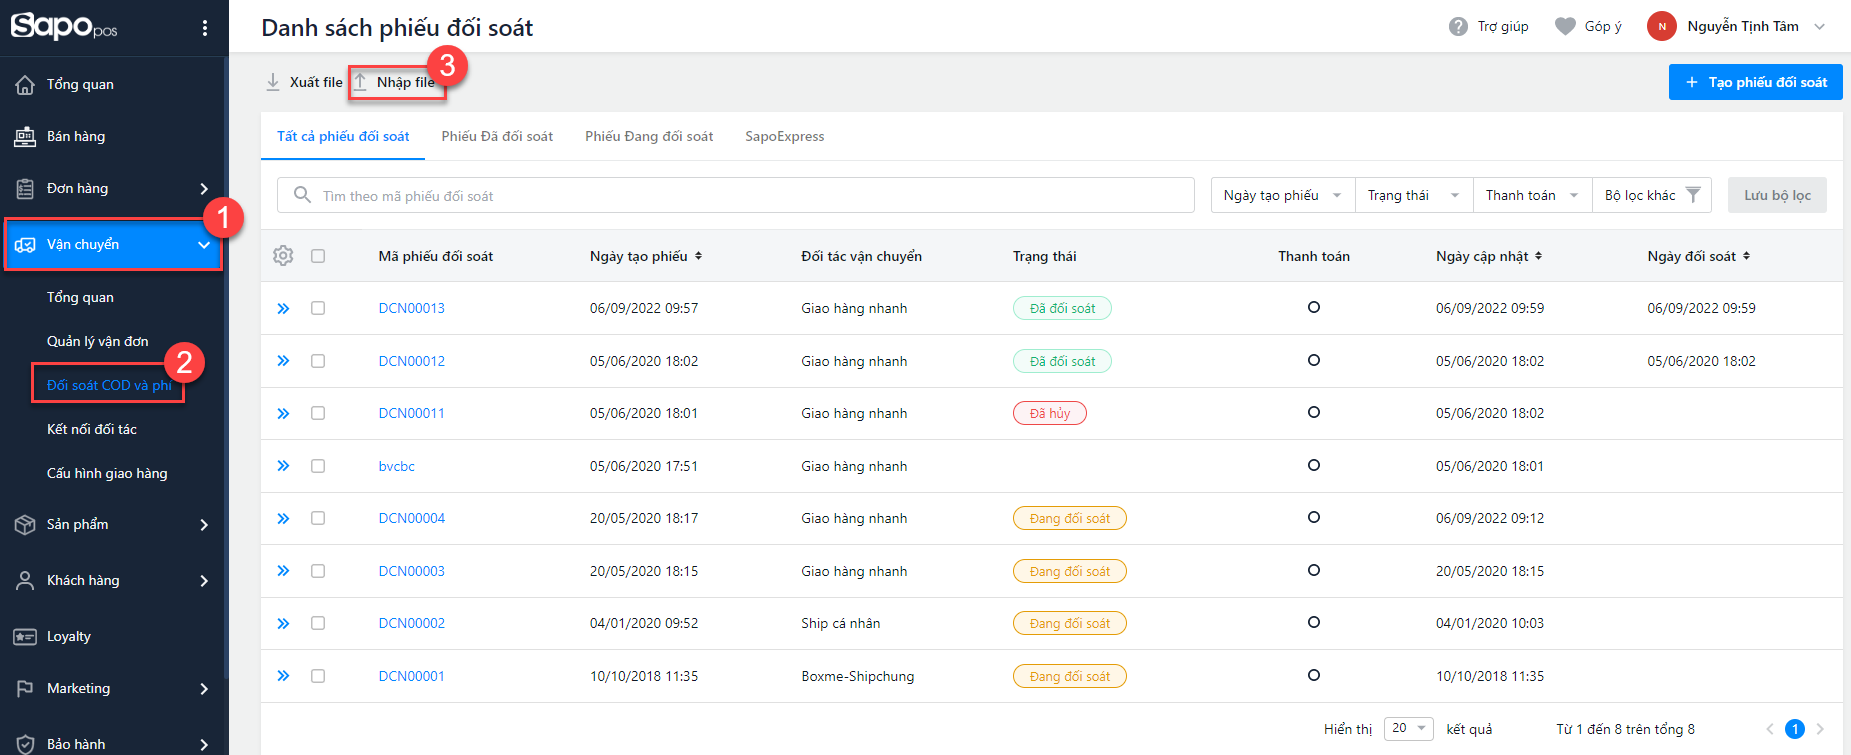Open the SapoExpress tab

coord(784,137)
